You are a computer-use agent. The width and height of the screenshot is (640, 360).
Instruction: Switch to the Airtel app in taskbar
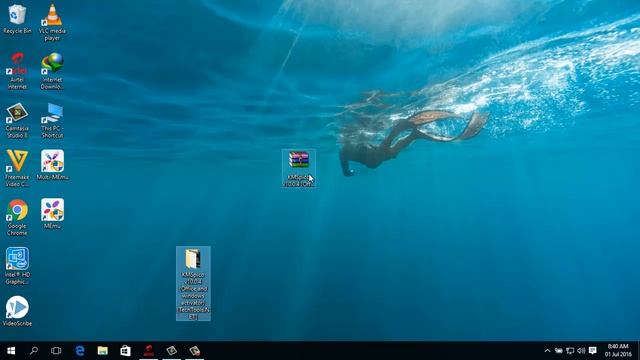click(149, 351)
